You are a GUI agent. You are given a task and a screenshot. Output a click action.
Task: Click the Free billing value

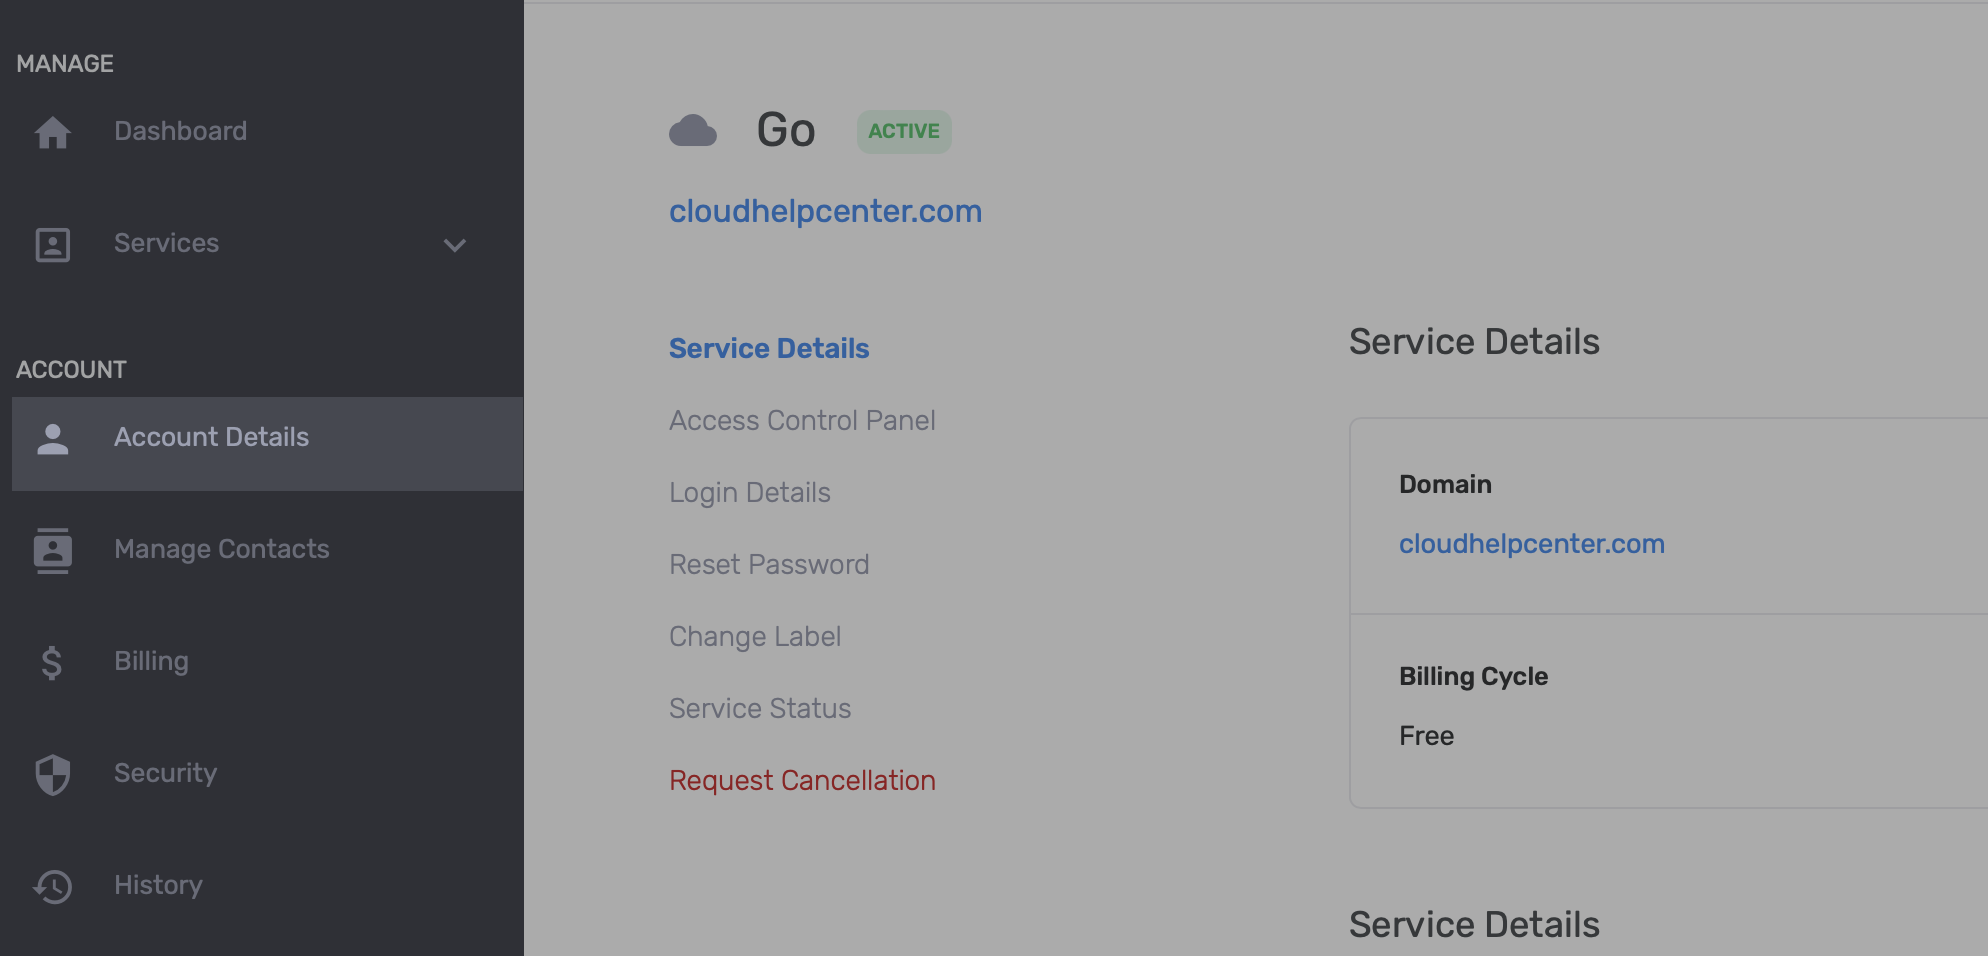(1426, 736)
